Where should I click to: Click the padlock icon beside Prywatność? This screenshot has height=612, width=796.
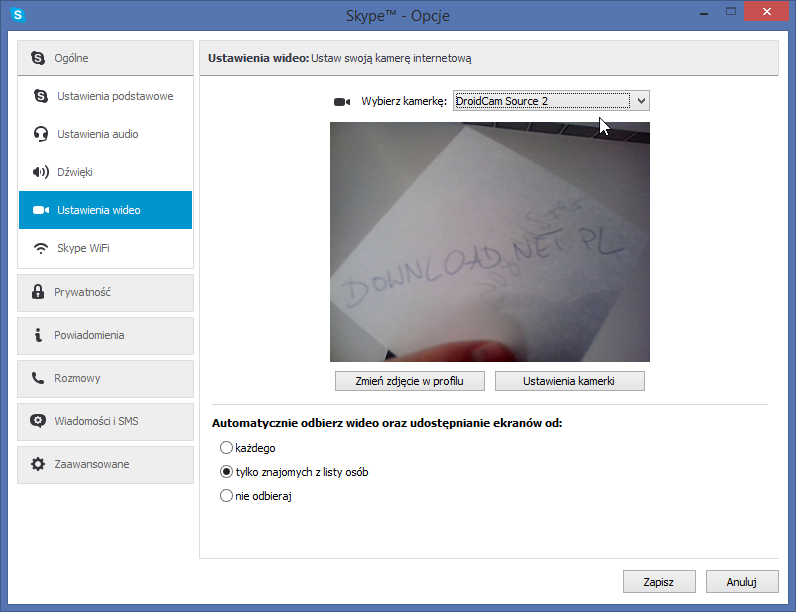(38, 292)
